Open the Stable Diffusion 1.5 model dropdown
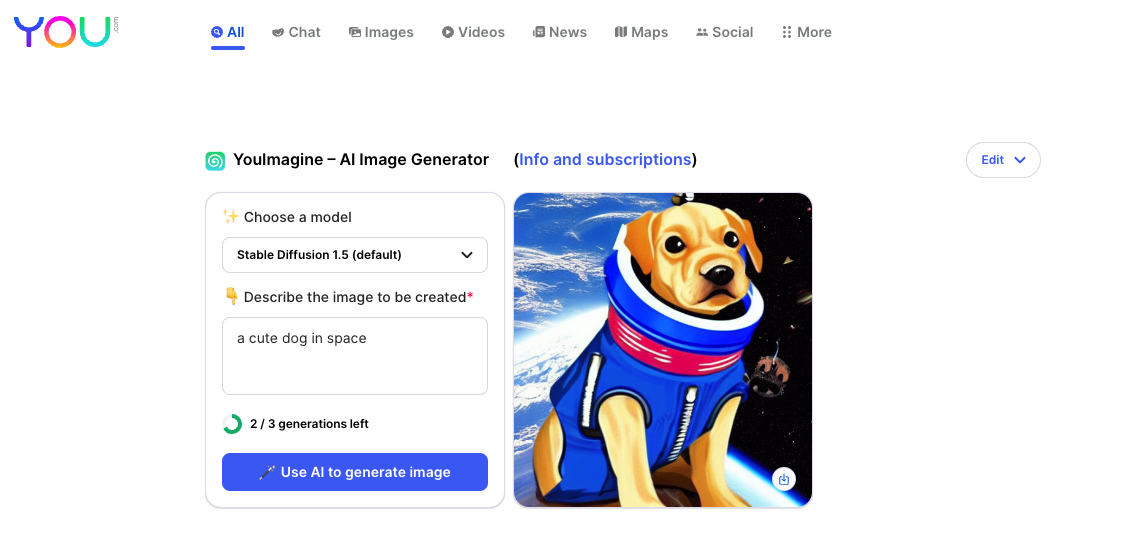The image size is (1148, 537). pyautogui.click(x=355, y=255)
